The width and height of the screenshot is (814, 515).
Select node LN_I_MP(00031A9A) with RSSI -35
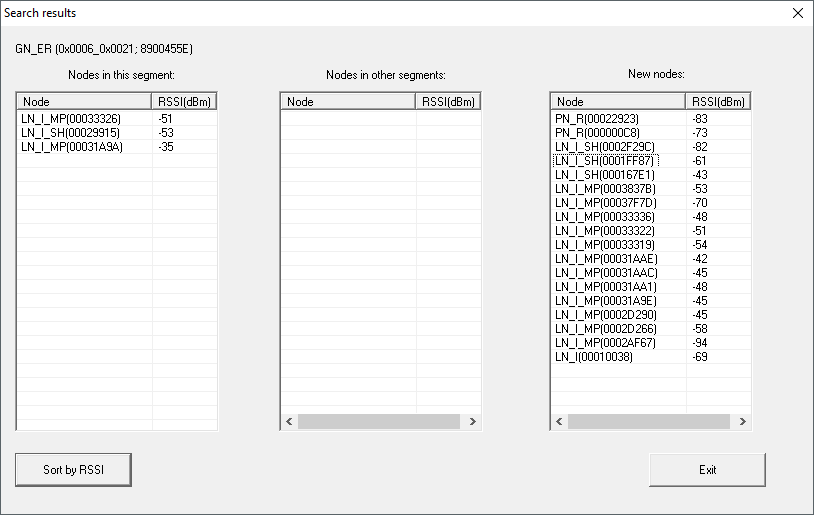click(x=71, y=146)
